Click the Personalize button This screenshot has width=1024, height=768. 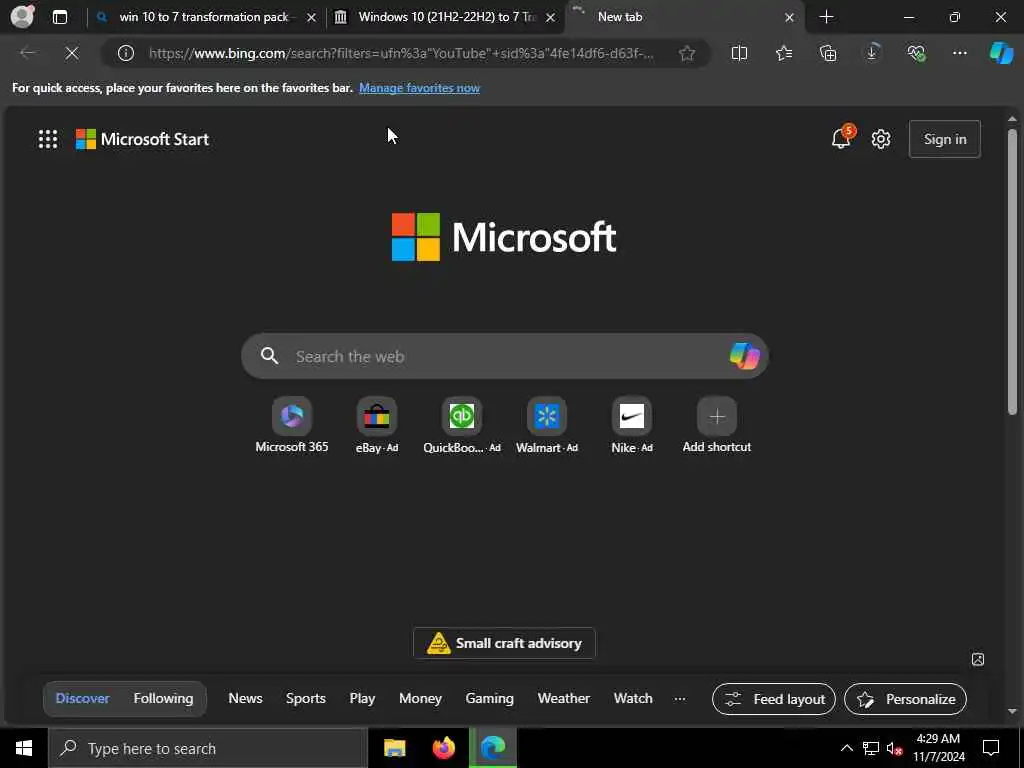click(905, 699)
